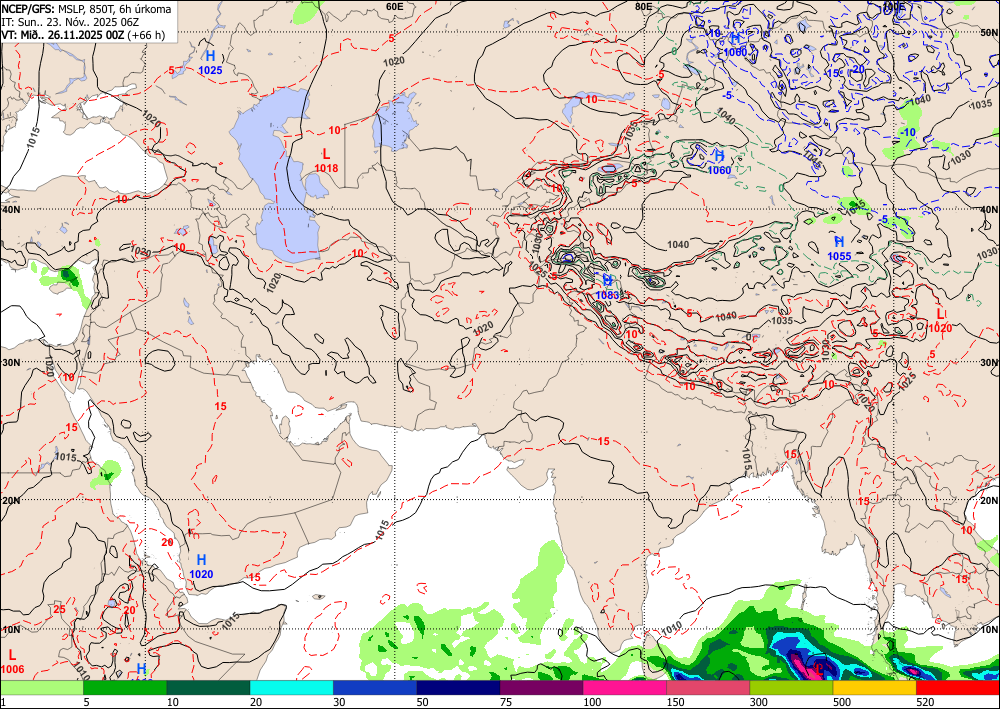Click the legend scale value 500

842,702
